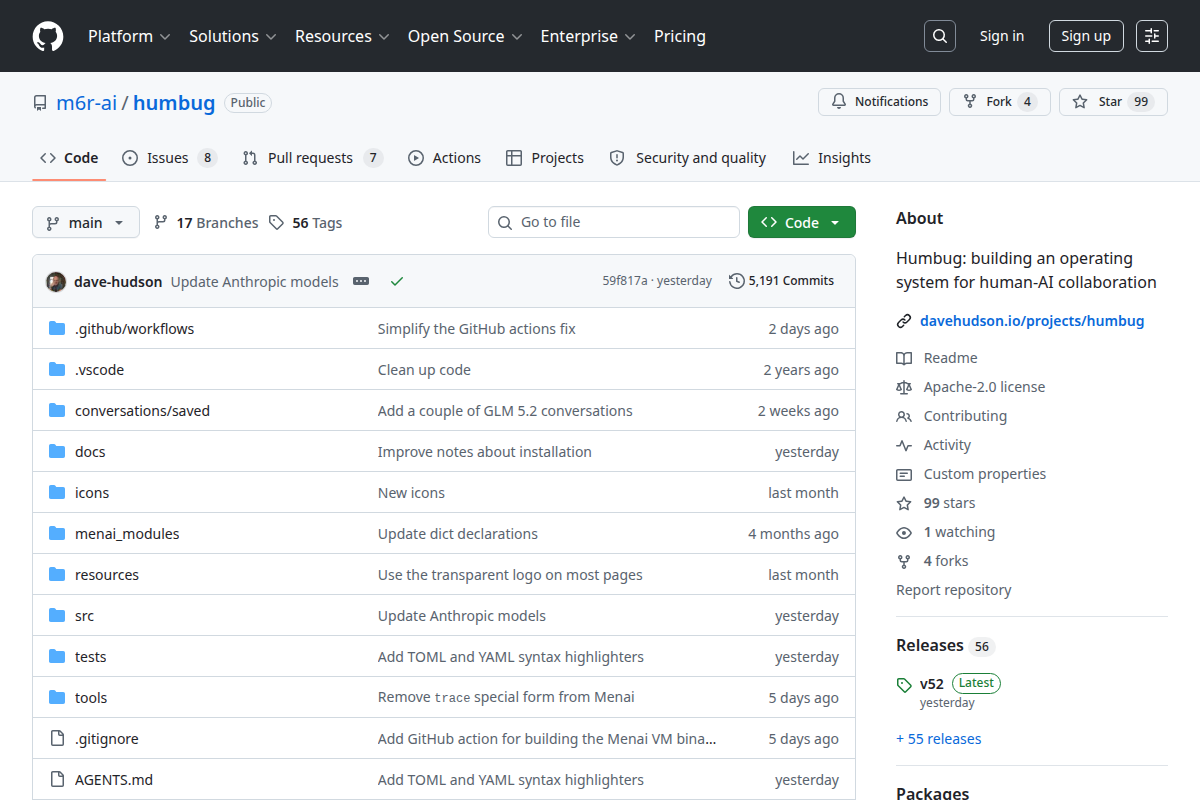Open the humbug repository name link
Screen dimensions: 1200x800
174,103
